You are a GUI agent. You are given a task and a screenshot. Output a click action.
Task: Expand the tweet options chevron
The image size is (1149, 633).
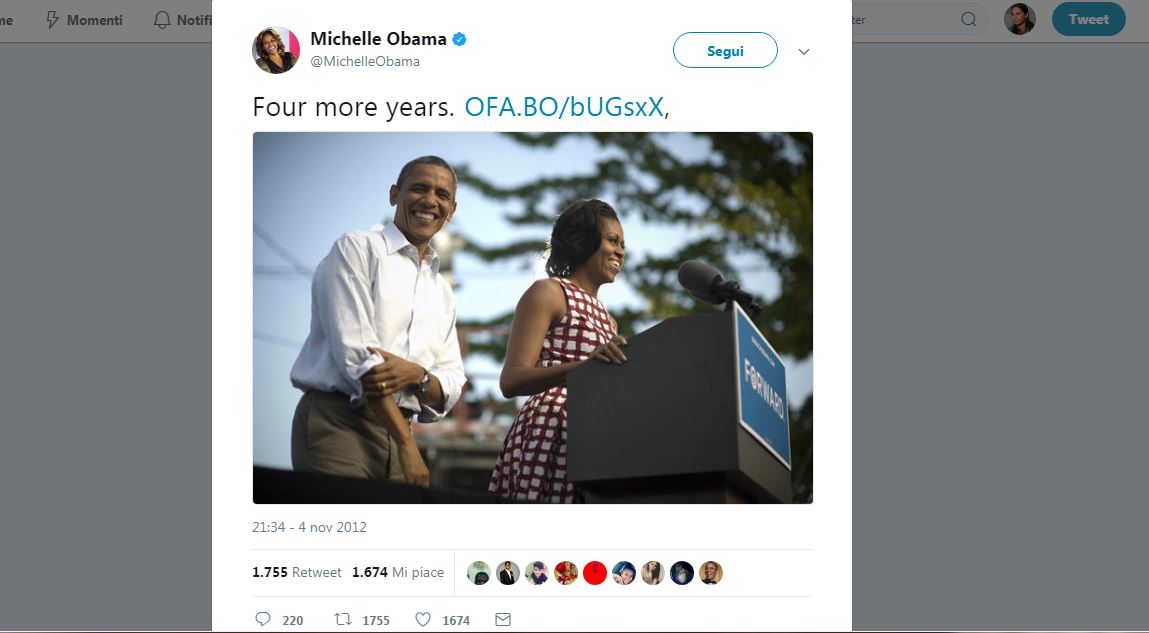coord(803,52)
